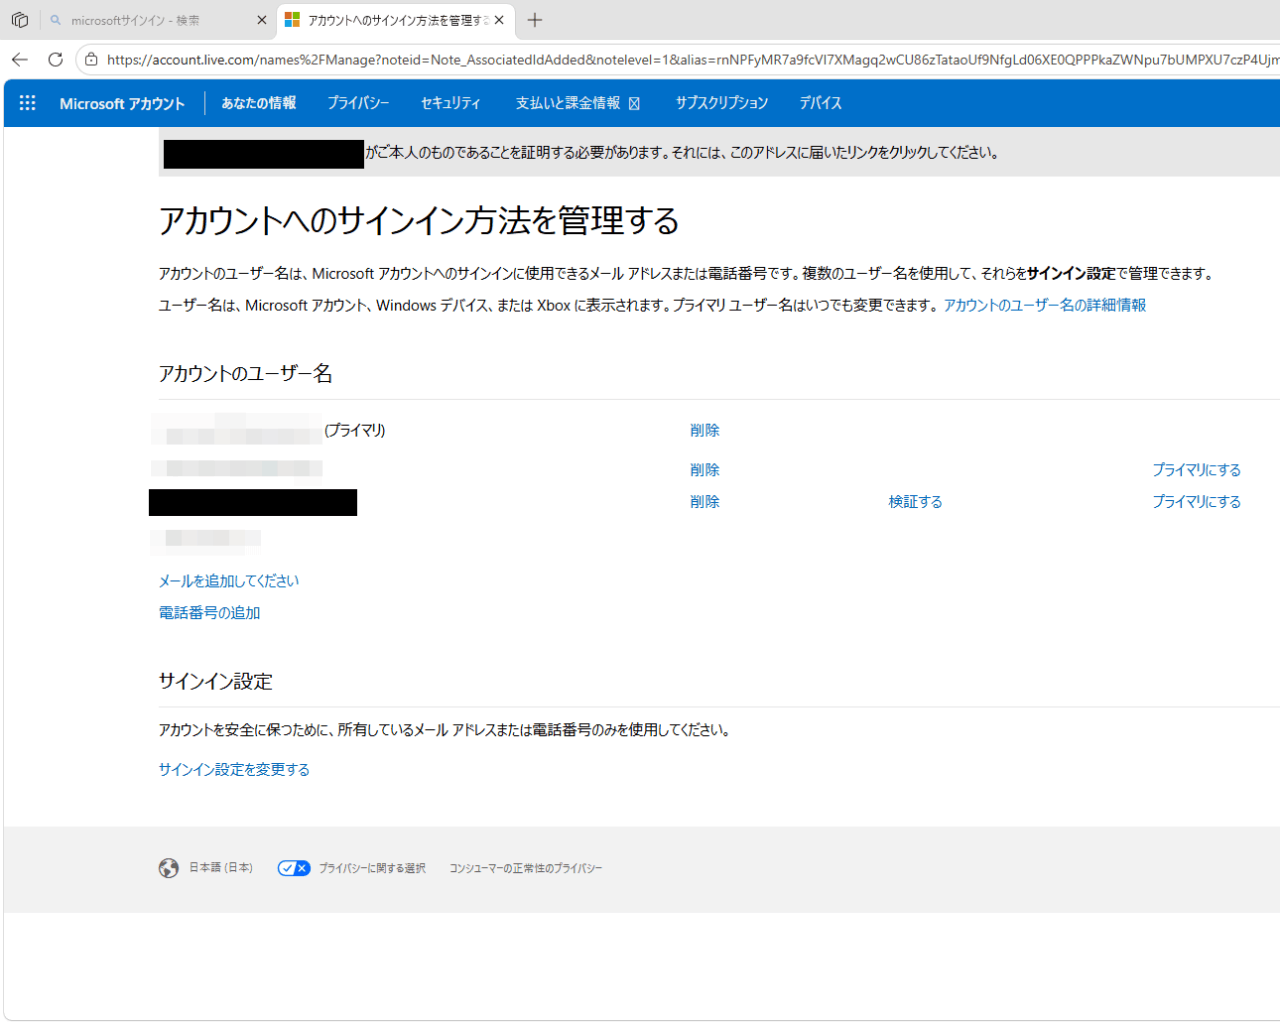Delete the primary username via 削除
Viewport: 1280px width, 1024px height.
point(704,430)
